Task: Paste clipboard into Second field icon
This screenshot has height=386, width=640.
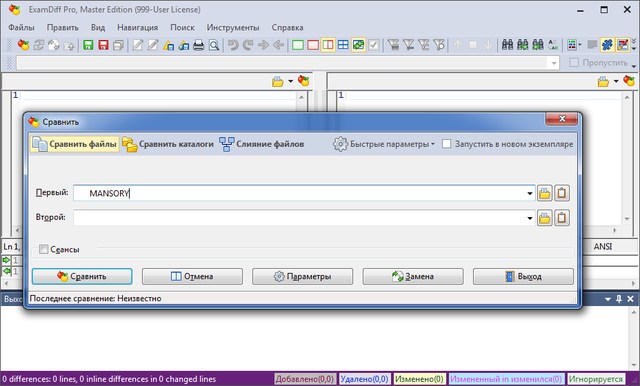Action: click(x=562, y=218)
